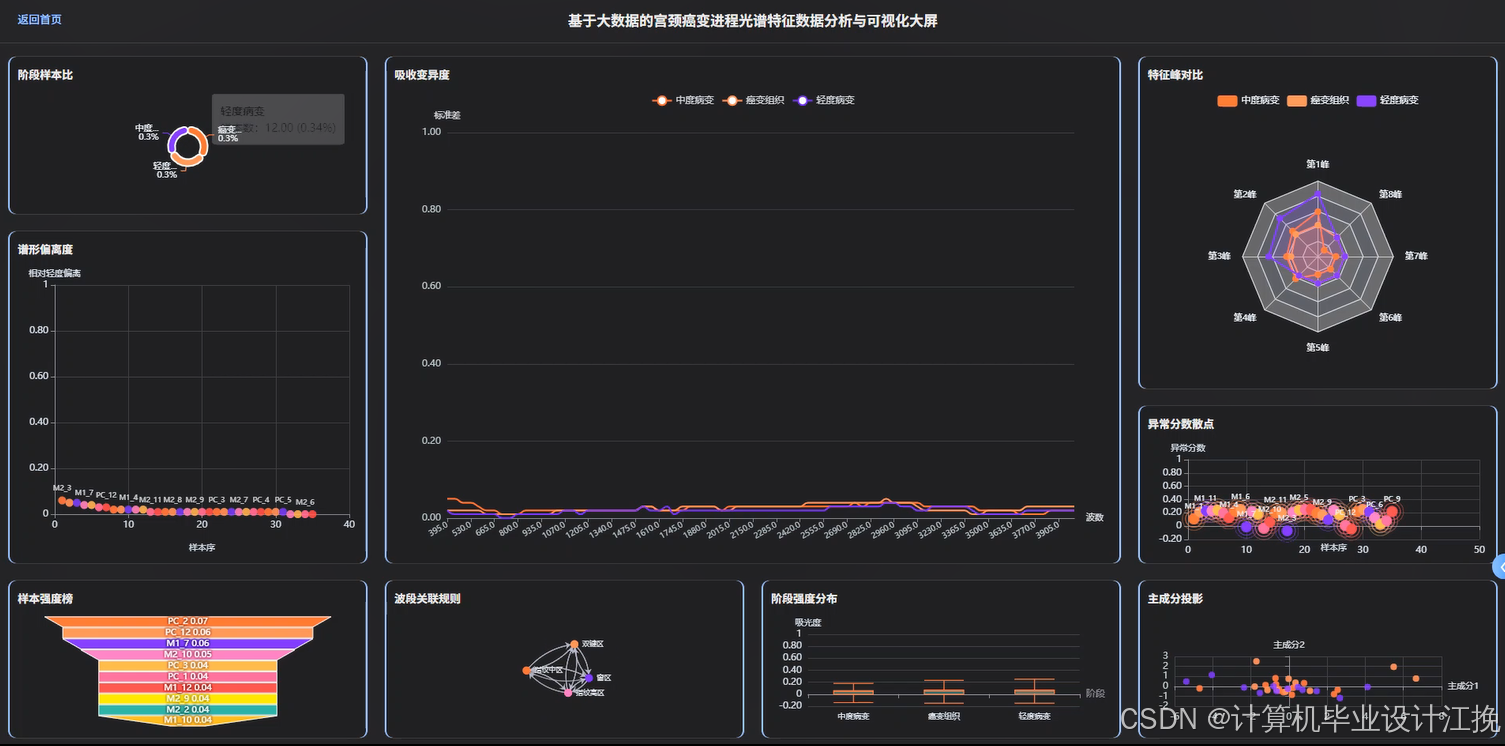The width and height of the screenshot is (1505, 746).
Task: Click the 双键区 node in 波段关联规则 graph
Action: point(574,644)
